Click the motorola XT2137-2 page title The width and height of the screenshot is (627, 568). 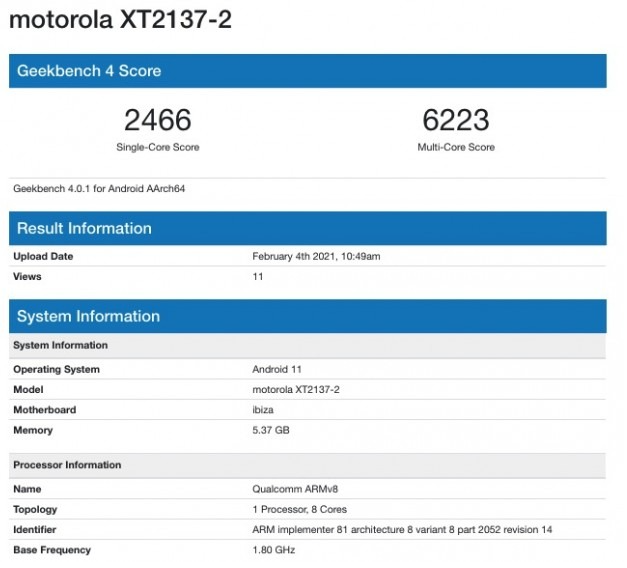pos(121,20)
